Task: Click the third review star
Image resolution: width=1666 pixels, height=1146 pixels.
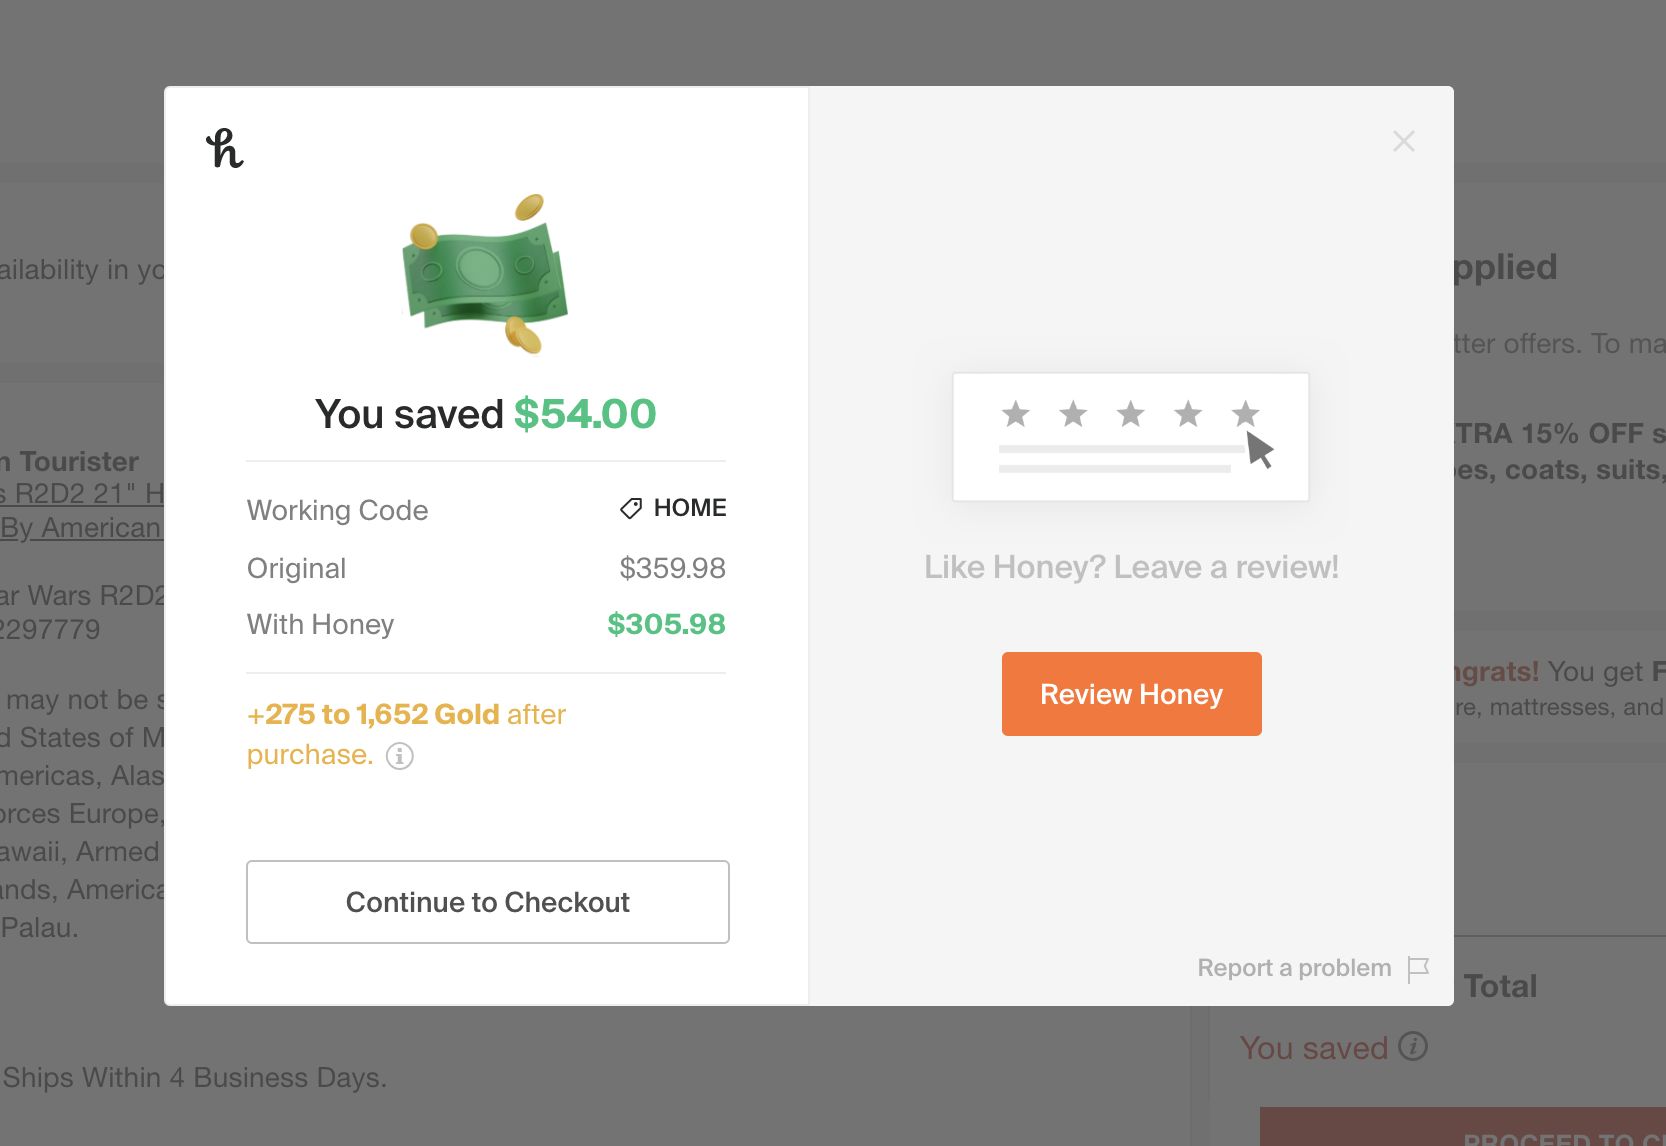Action: 1130,413
